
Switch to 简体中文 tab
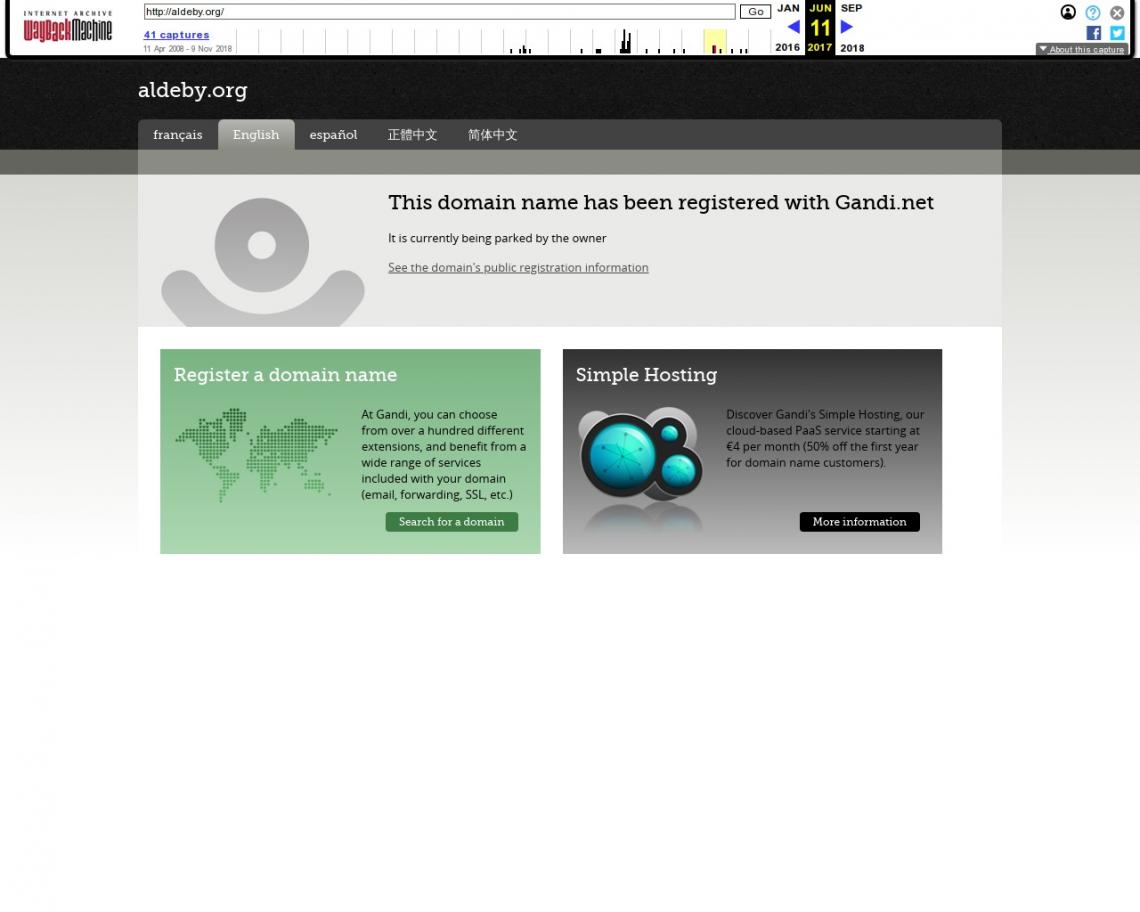[x=492, y=135]
